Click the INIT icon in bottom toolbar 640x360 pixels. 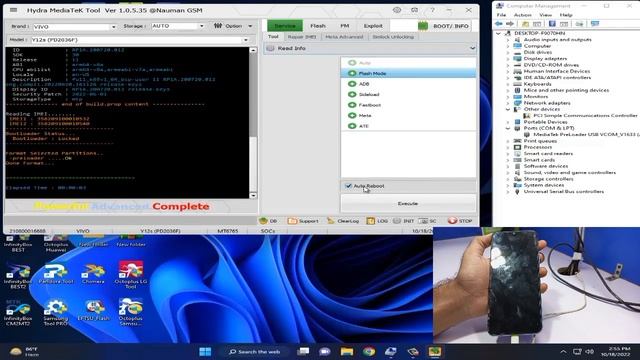click(x=397, y=221)
